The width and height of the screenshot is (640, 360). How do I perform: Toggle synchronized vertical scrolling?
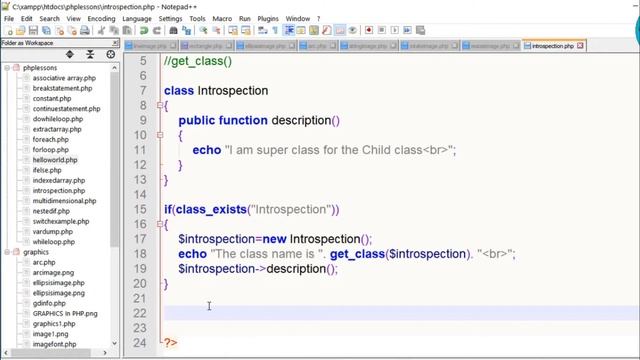[233, 31]
